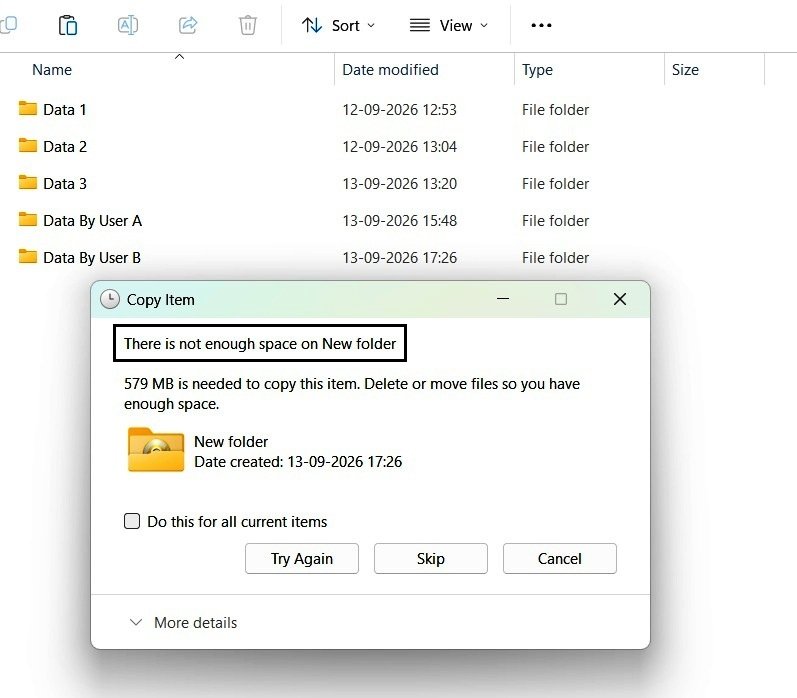Viewport: 797px width, 698px height.
Task: Click 'Date created: 13-09-2026 17:26' text
Action: (x=298, y=462)
